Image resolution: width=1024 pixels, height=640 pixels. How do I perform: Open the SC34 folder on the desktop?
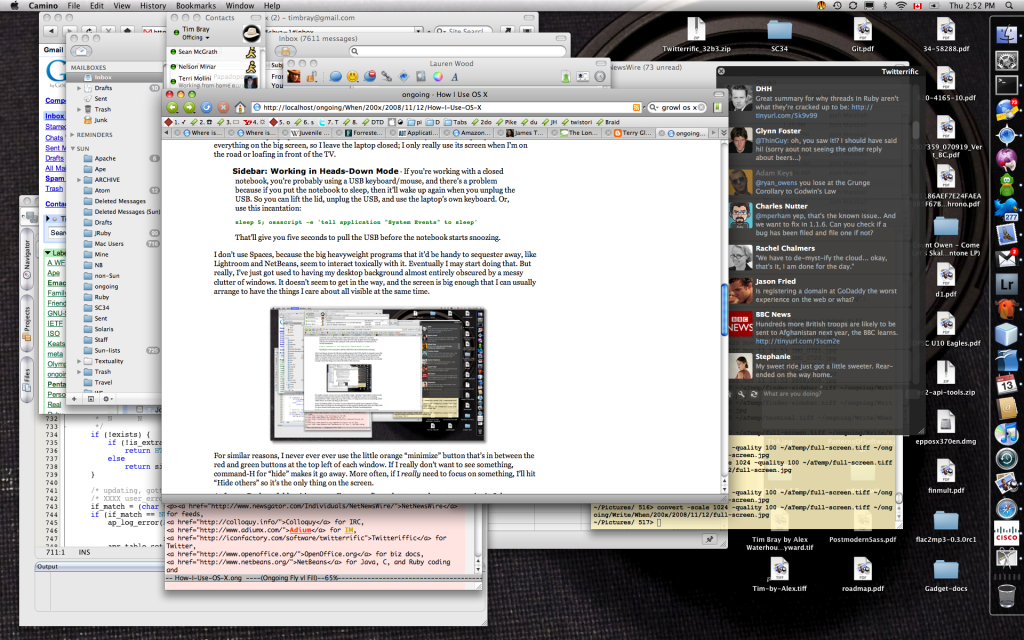(779, 35)
